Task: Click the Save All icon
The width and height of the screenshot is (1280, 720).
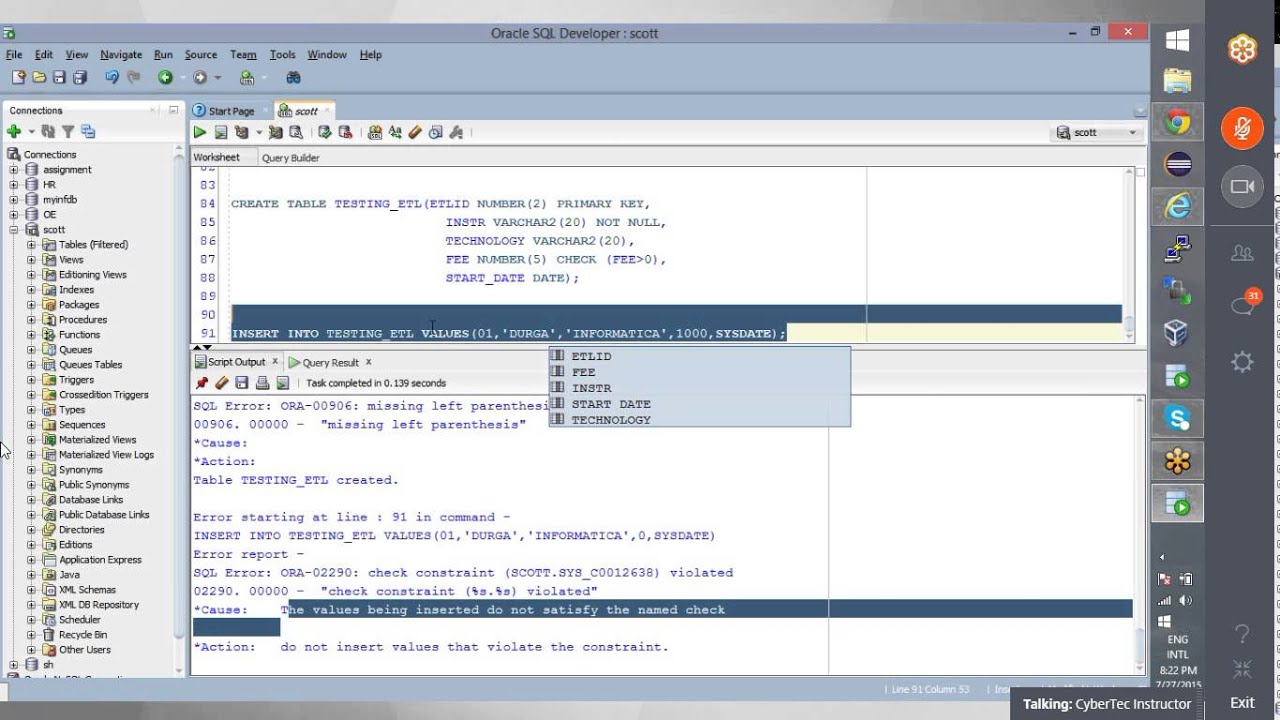Action: (80, 77)
